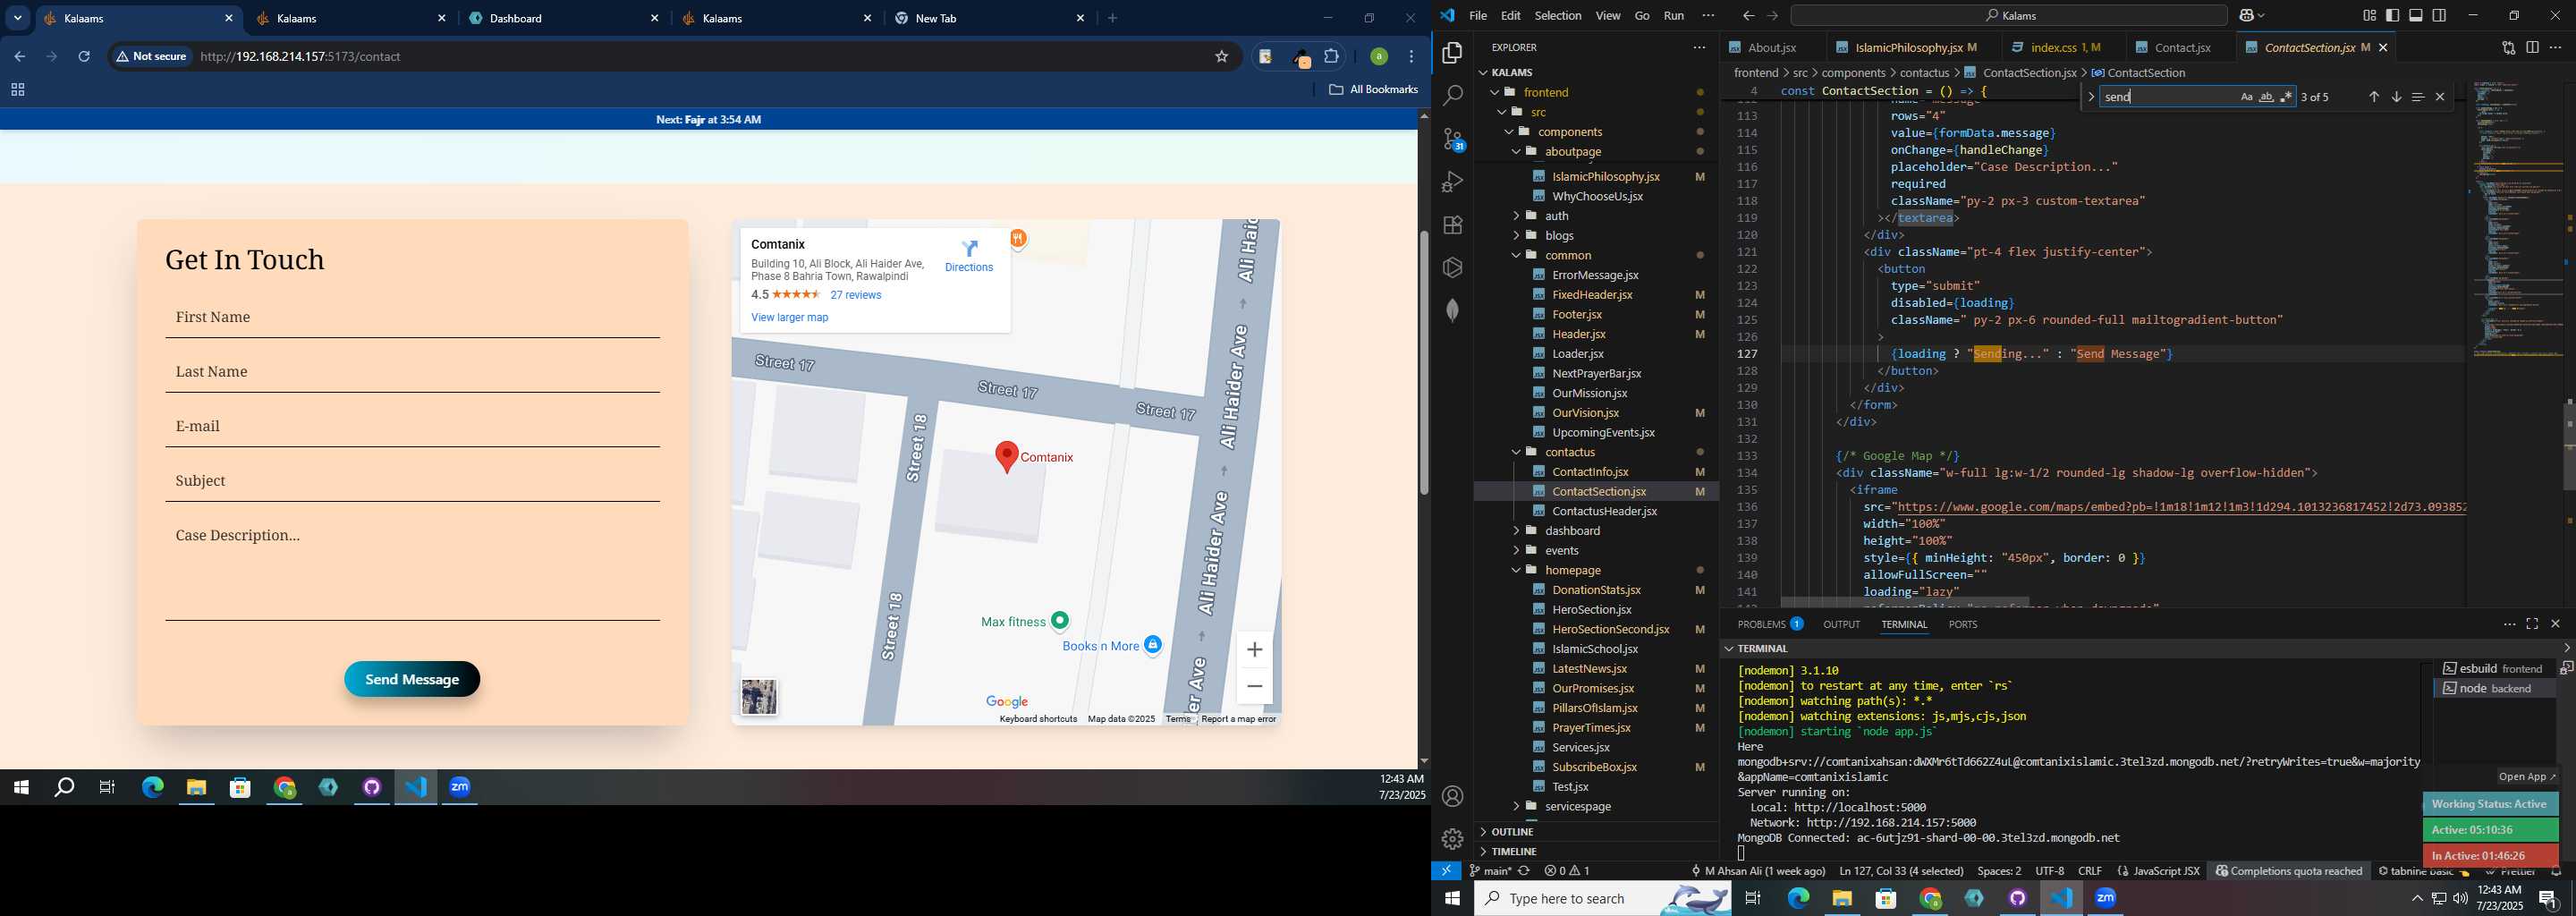Viewport: 2576px width, 916px height.
Task: Open Customize Layout in VS Code title bar
Action: point(2369,15)
